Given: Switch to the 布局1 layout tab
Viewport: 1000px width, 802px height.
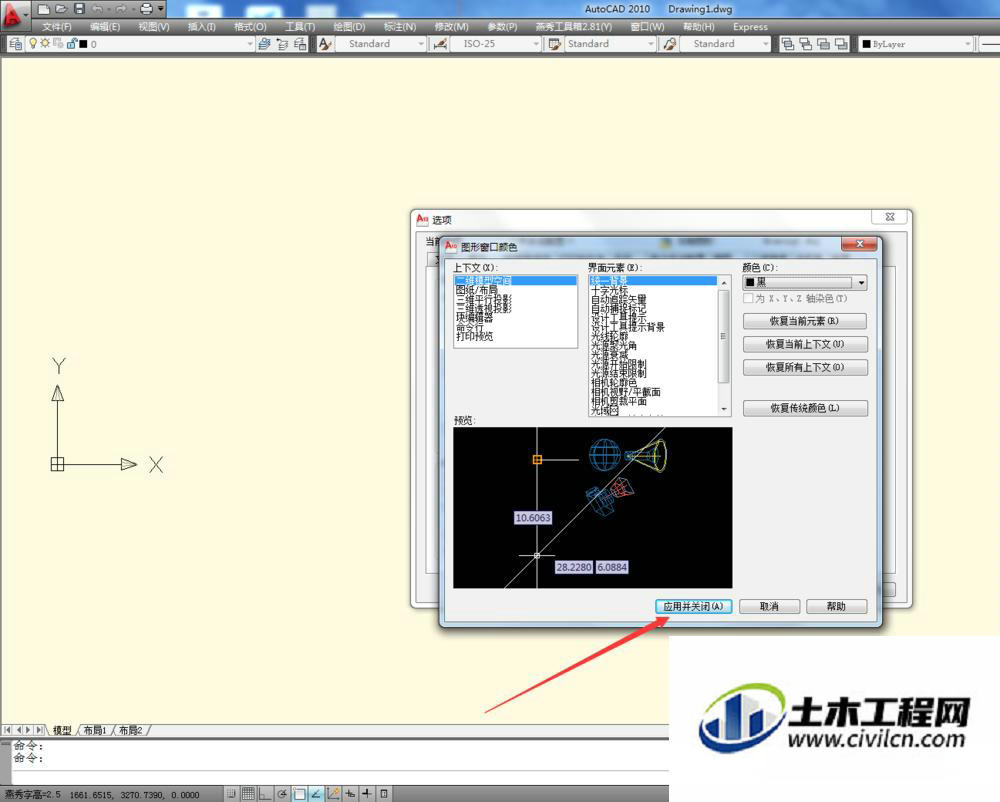Looking at the screenshot, I should [94, 730].
